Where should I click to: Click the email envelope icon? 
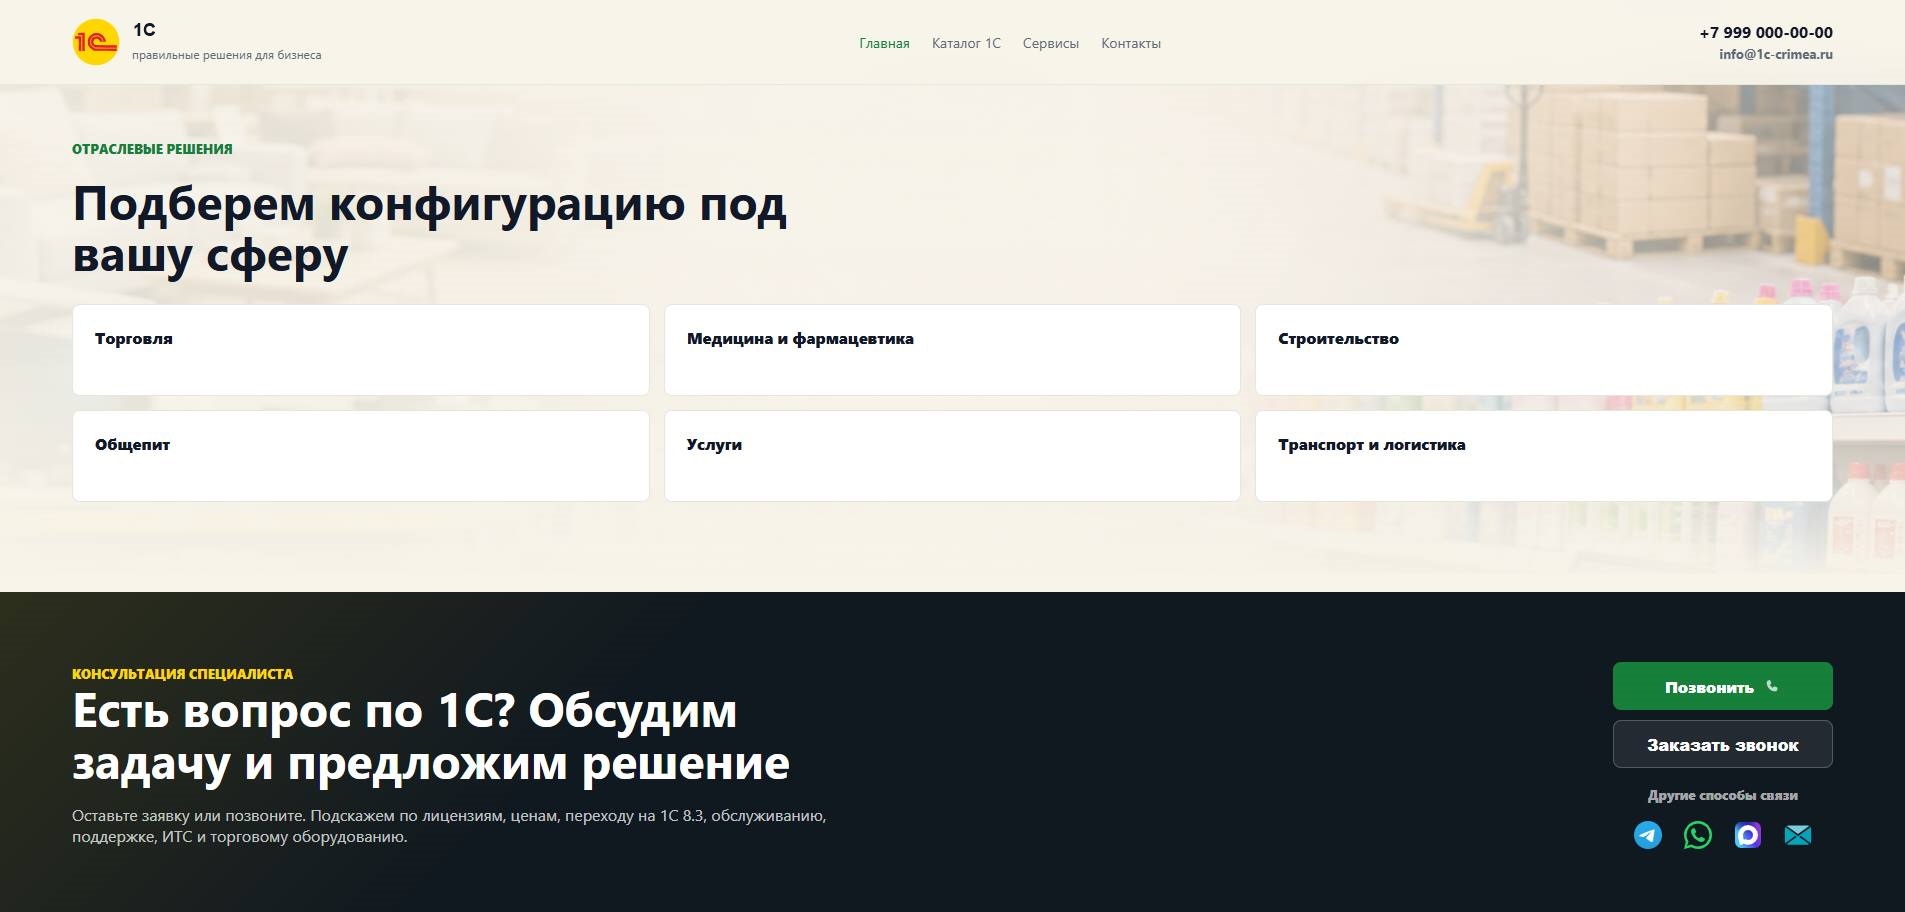[1798, 835]
